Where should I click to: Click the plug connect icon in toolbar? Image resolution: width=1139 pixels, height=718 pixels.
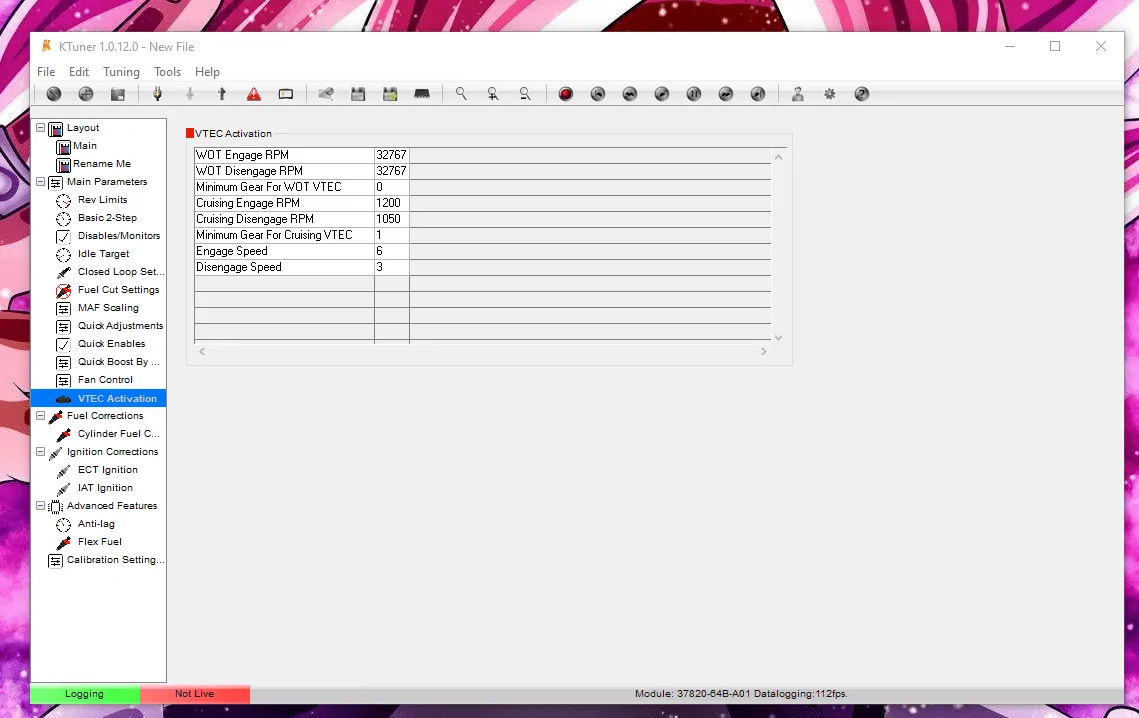[157, 94]
